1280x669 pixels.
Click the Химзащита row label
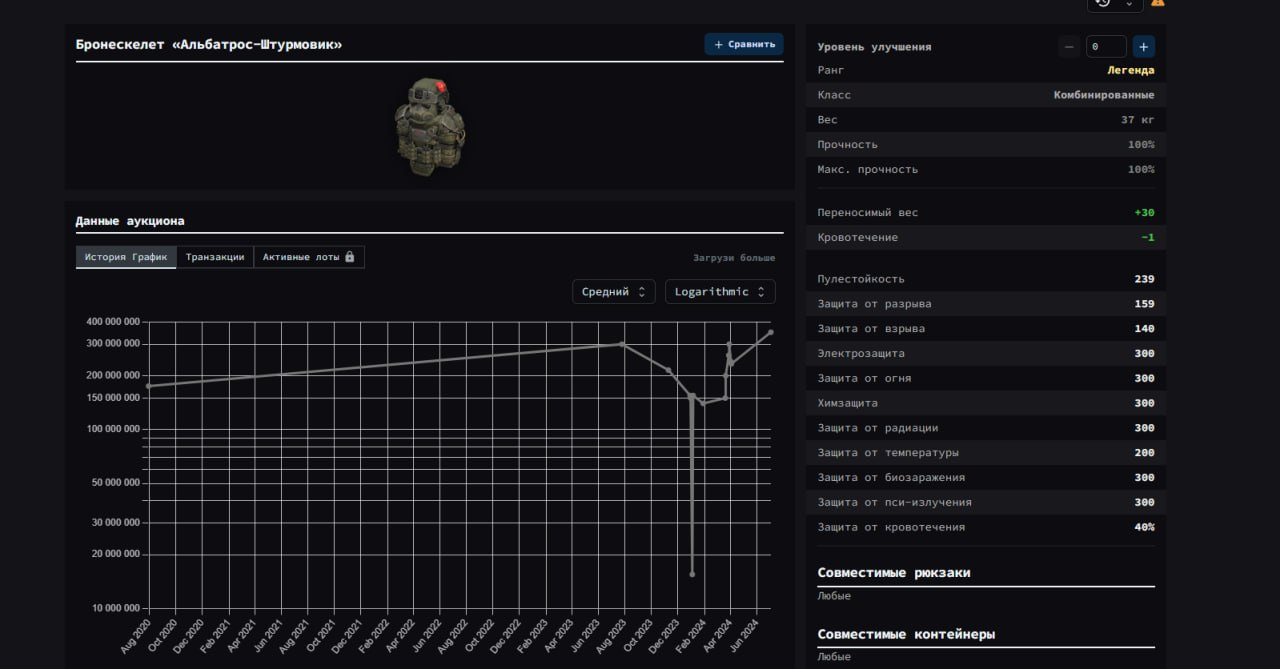point(847,403)
